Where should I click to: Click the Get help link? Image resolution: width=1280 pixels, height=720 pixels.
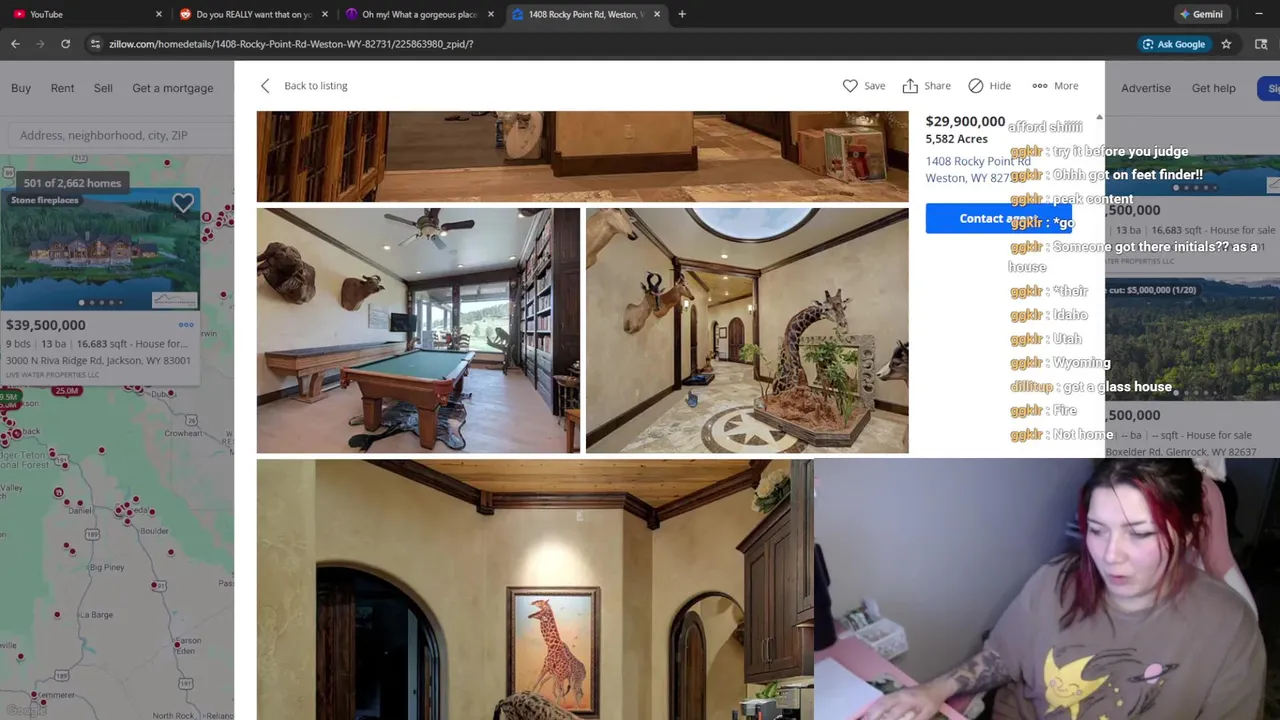point(1214,88)
